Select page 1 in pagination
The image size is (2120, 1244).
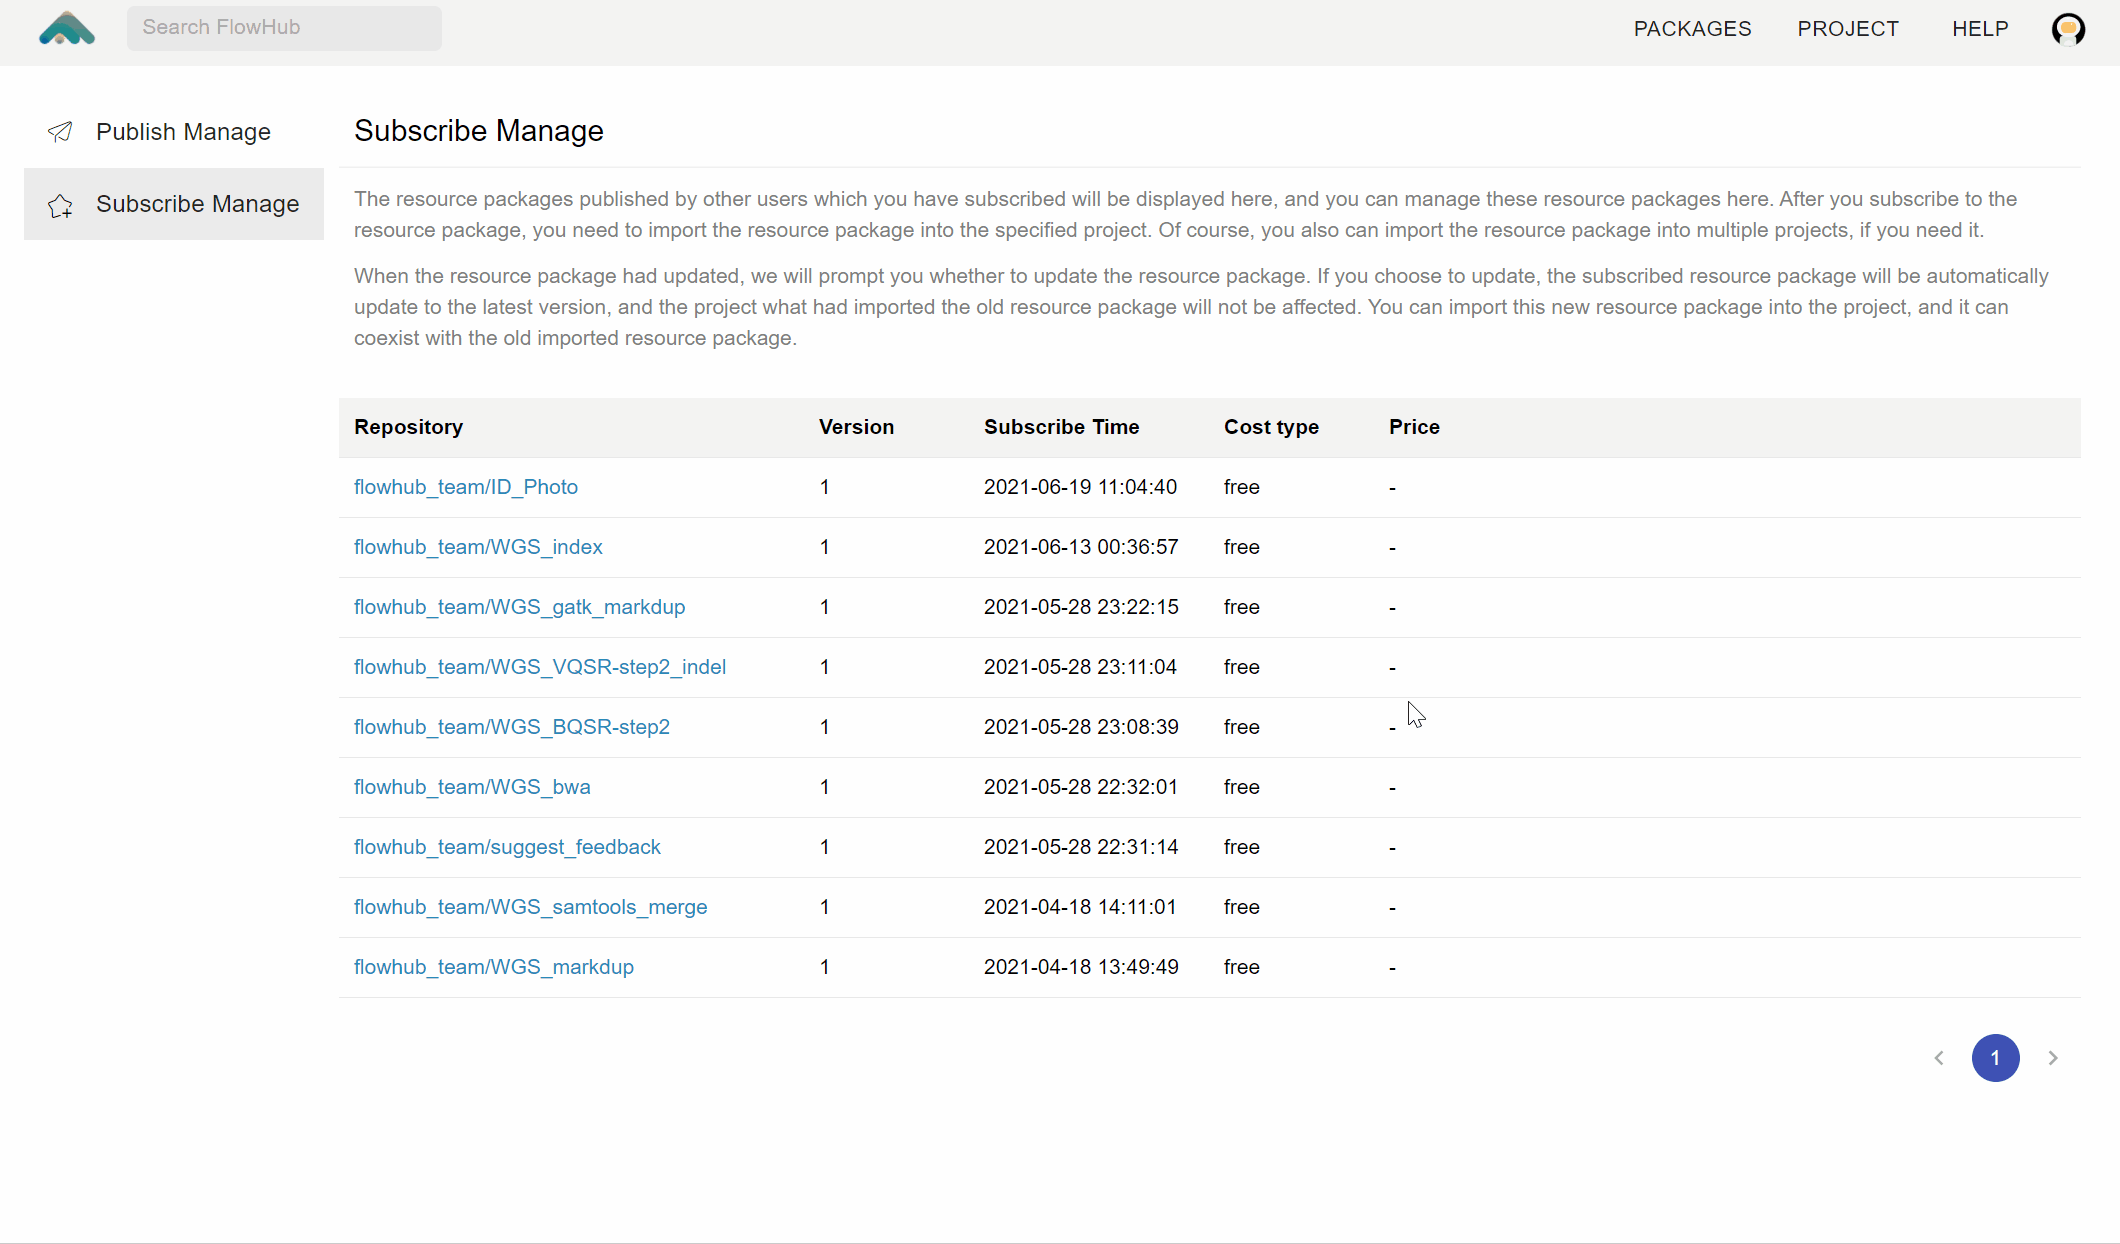tap(1995, 1058)
